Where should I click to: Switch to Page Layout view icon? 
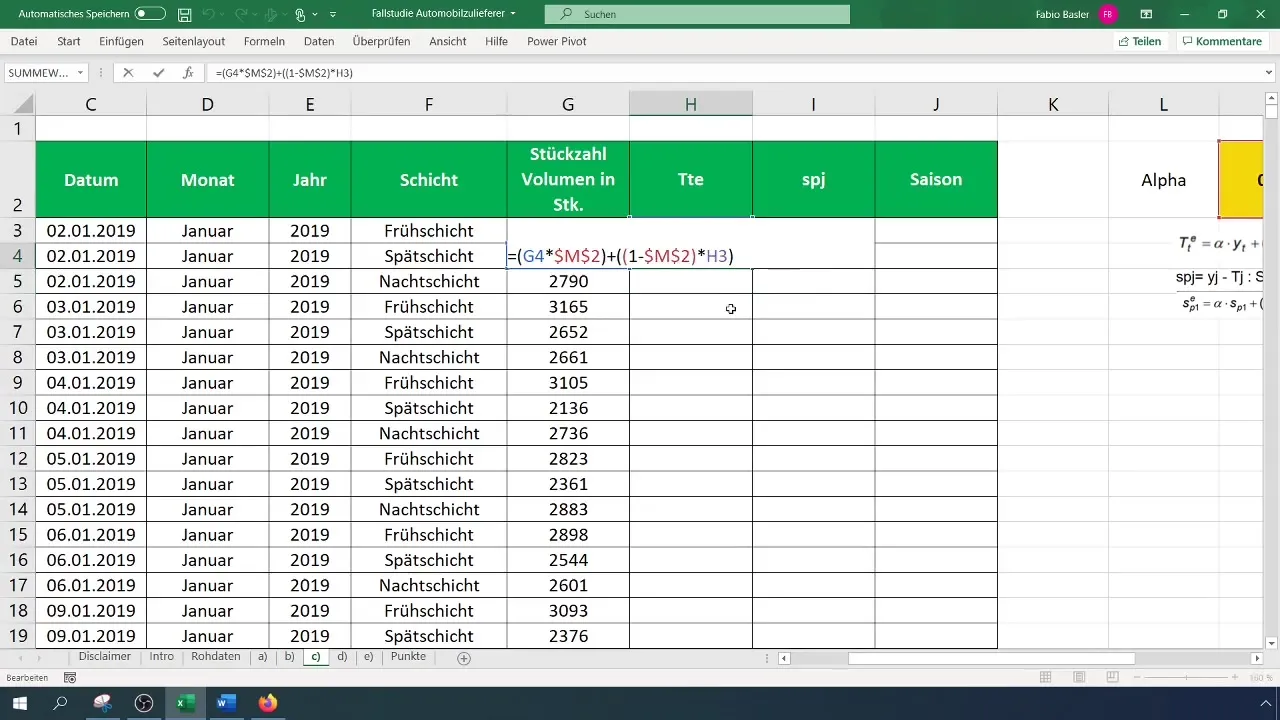point(1079,678)
